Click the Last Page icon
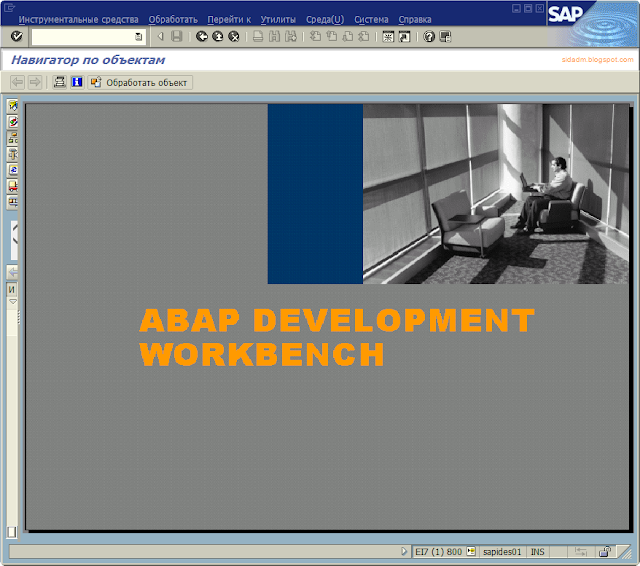The image size is (640, 566). pyautogui.click(x=364, y=36)
